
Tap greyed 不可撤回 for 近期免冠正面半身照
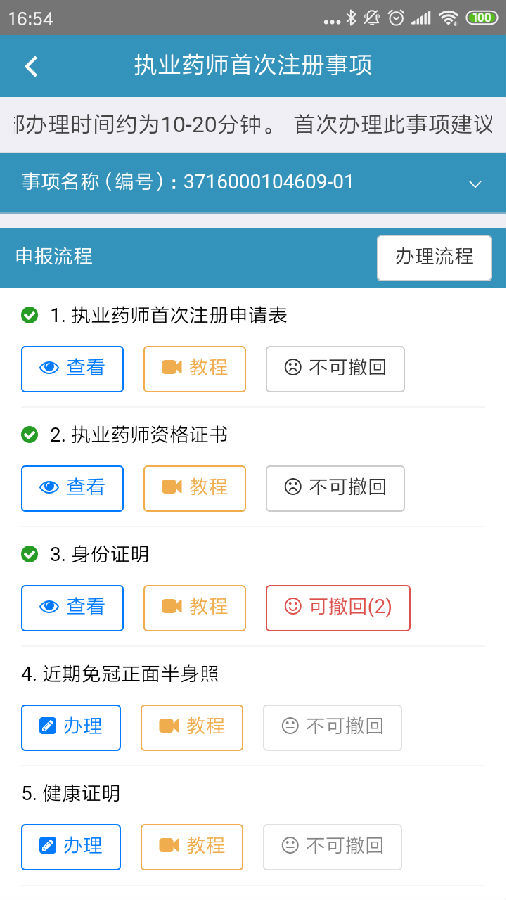(x=332, y=727)
